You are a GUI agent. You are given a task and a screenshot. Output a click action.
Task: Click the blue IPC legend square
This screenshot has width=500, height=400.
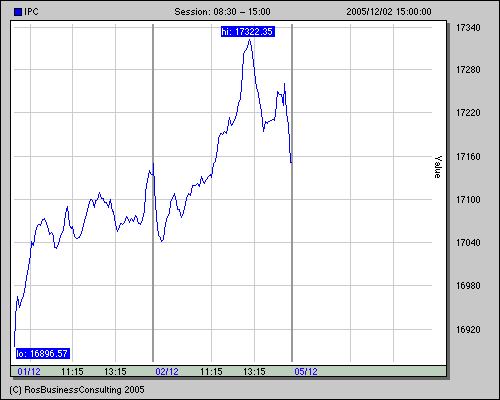point(18,12)
